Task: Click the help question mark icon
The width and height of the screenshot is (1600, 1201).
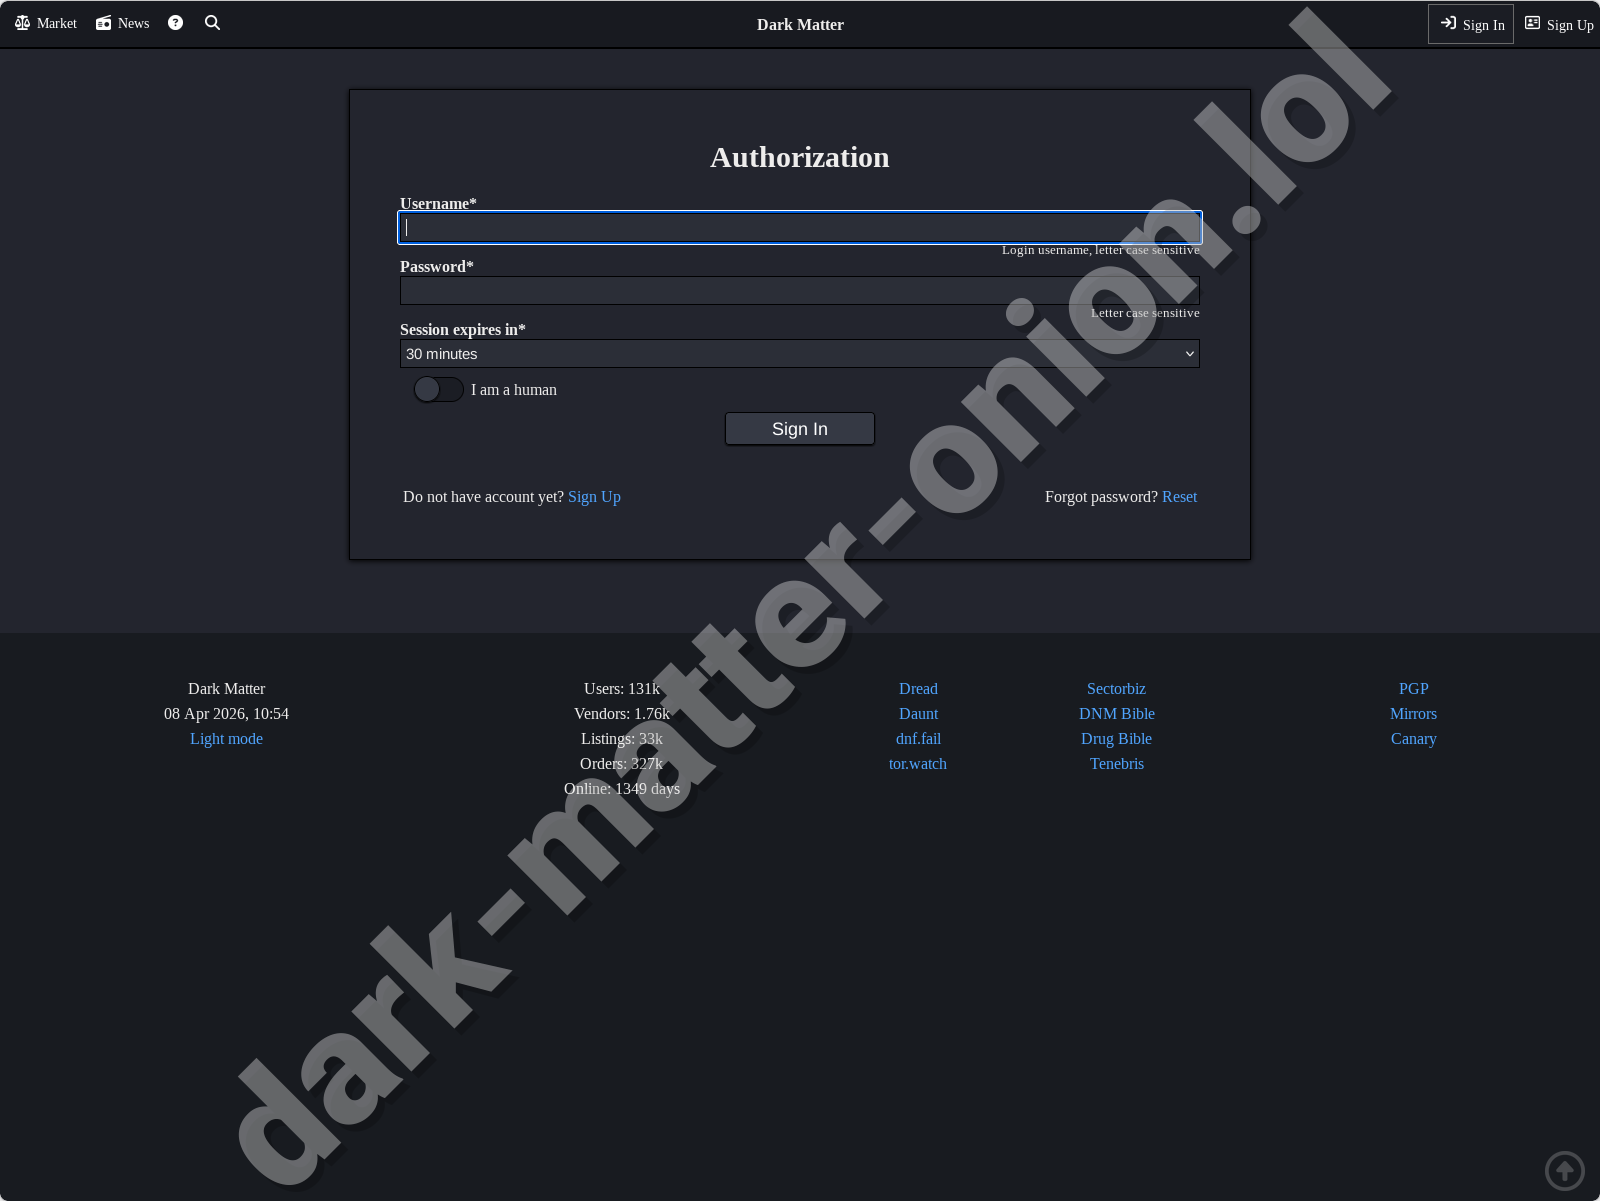Action: (x=175, y=22)
